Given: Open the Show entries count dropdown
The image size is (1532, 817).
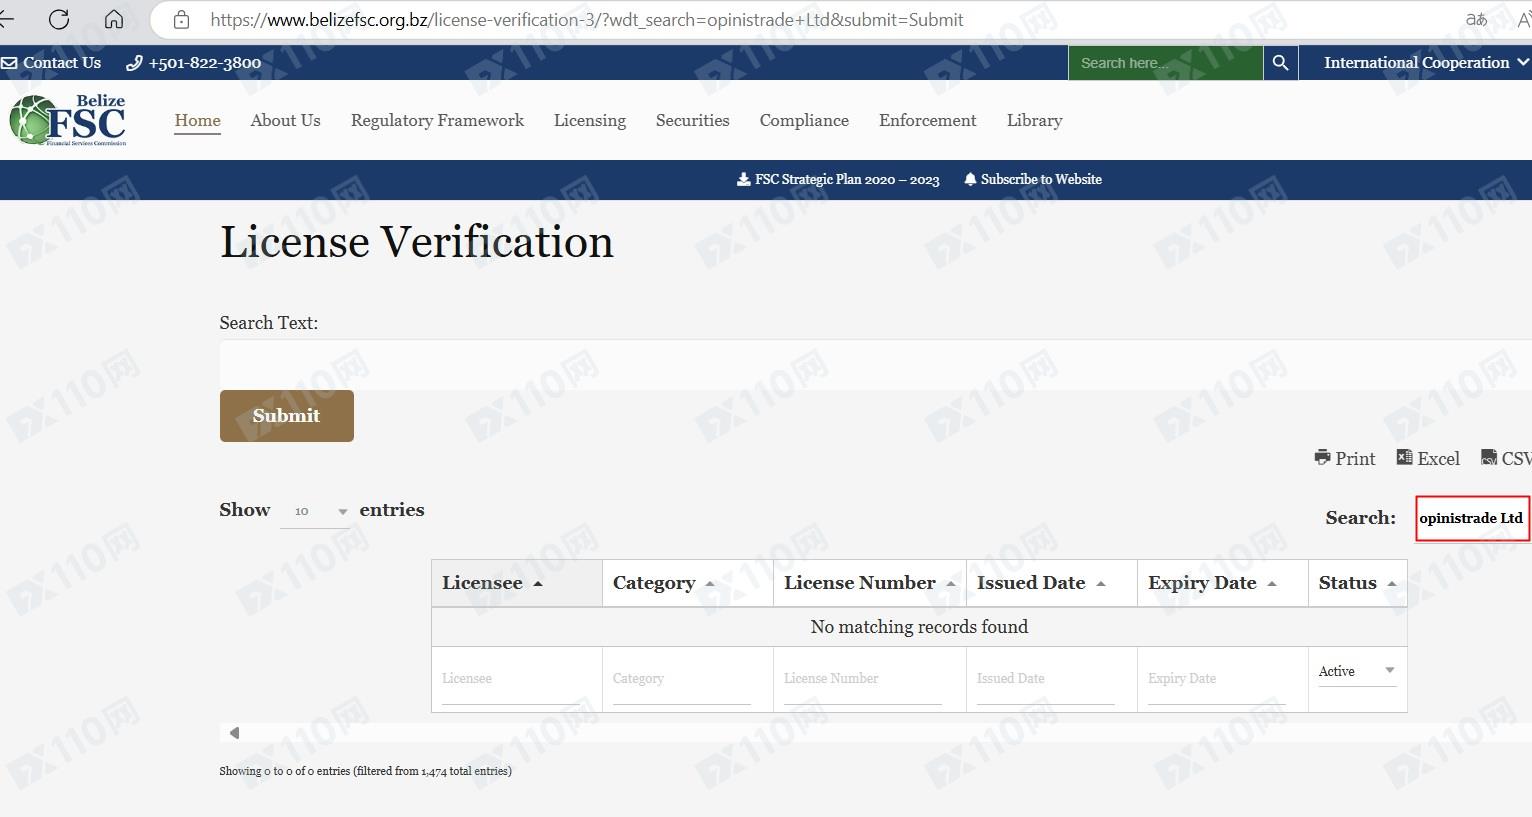Looking at the screenshot, I should click(x=314, y=511).
